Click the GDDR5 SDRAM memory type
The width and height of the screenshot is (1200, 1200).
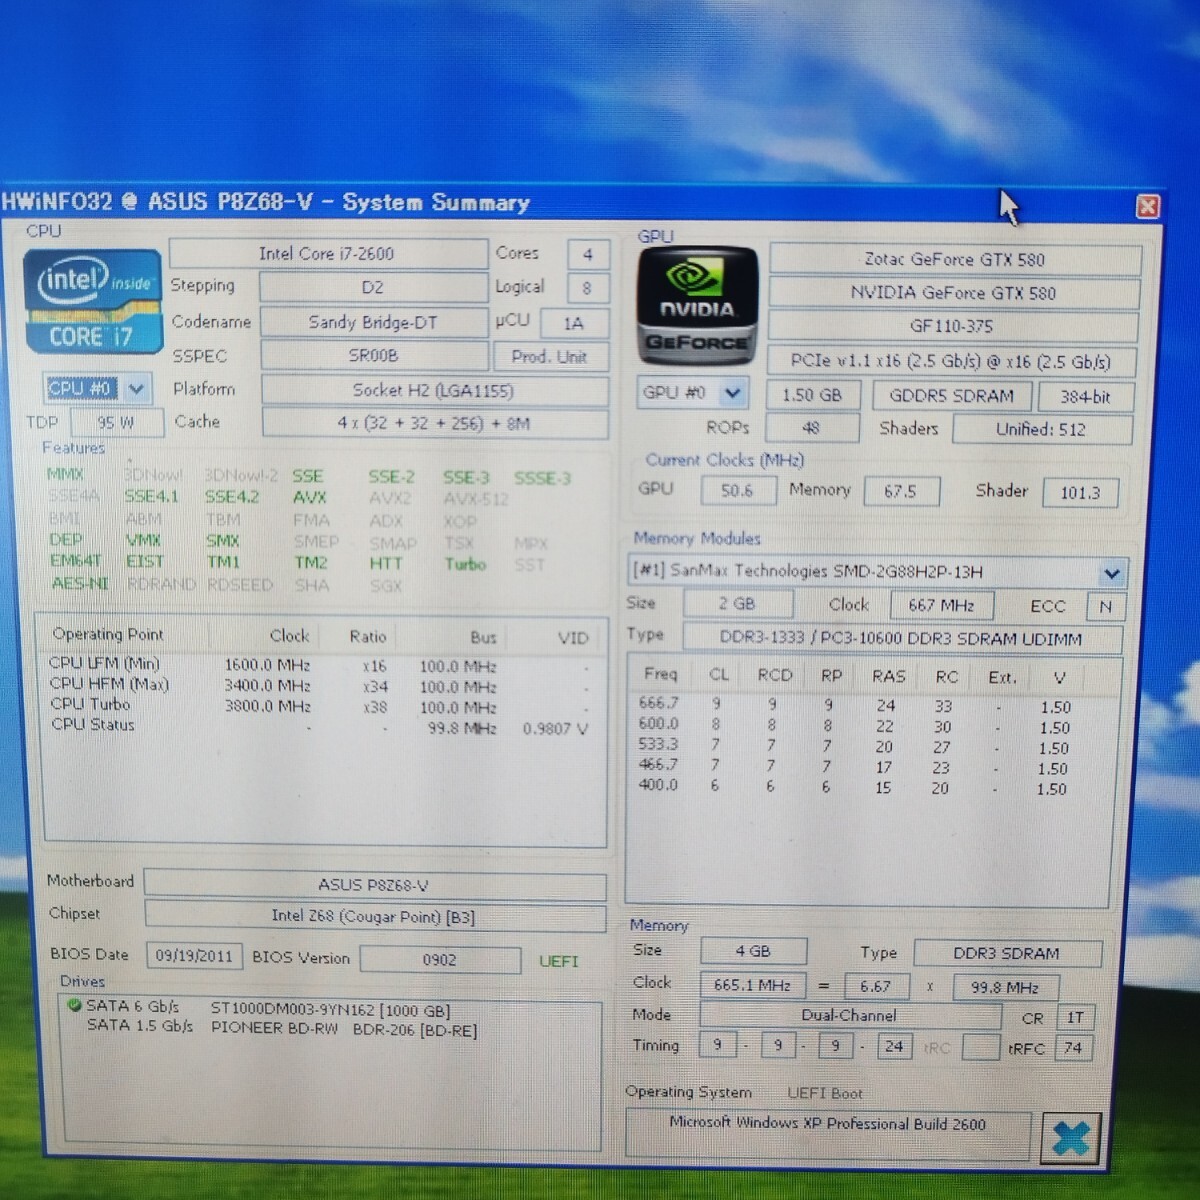coord(951,396)
